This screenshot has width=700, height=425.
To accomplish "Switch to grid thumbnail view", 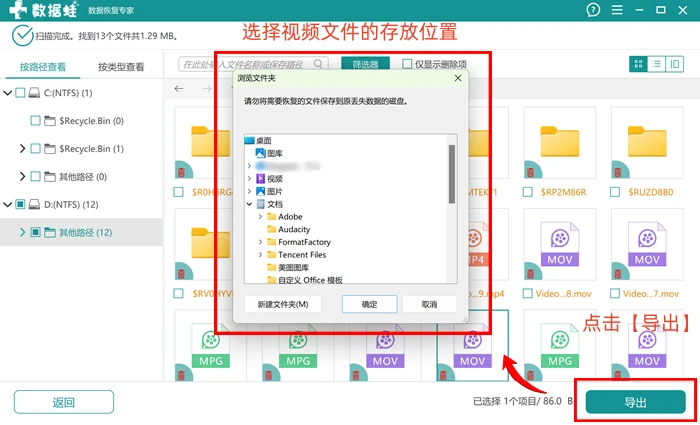I will (x=638, y=64).
